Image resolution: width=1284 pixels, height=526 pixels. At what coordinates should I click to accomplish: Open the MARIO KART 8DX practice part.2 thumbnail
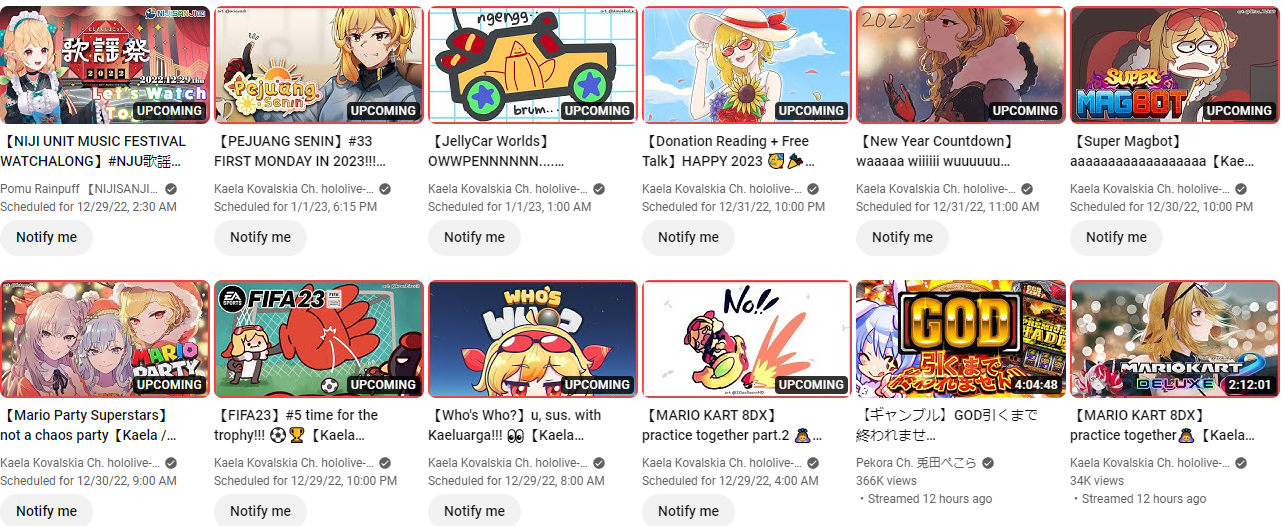746,339
